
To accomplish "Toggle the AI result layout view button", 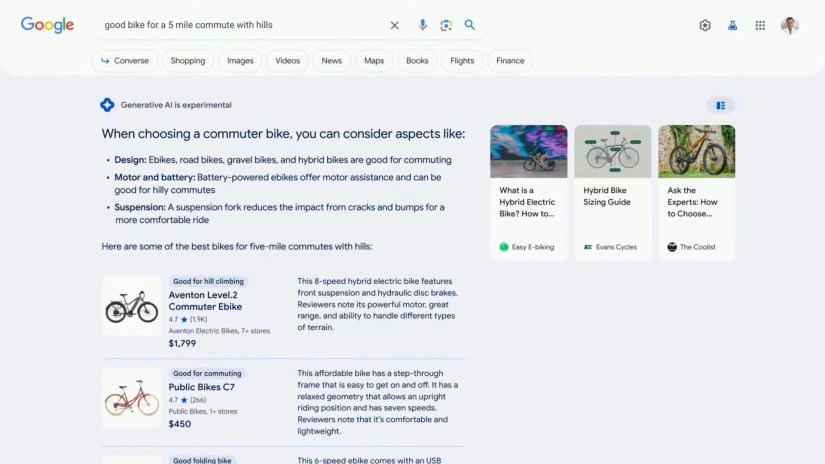I will pos(720,105).
